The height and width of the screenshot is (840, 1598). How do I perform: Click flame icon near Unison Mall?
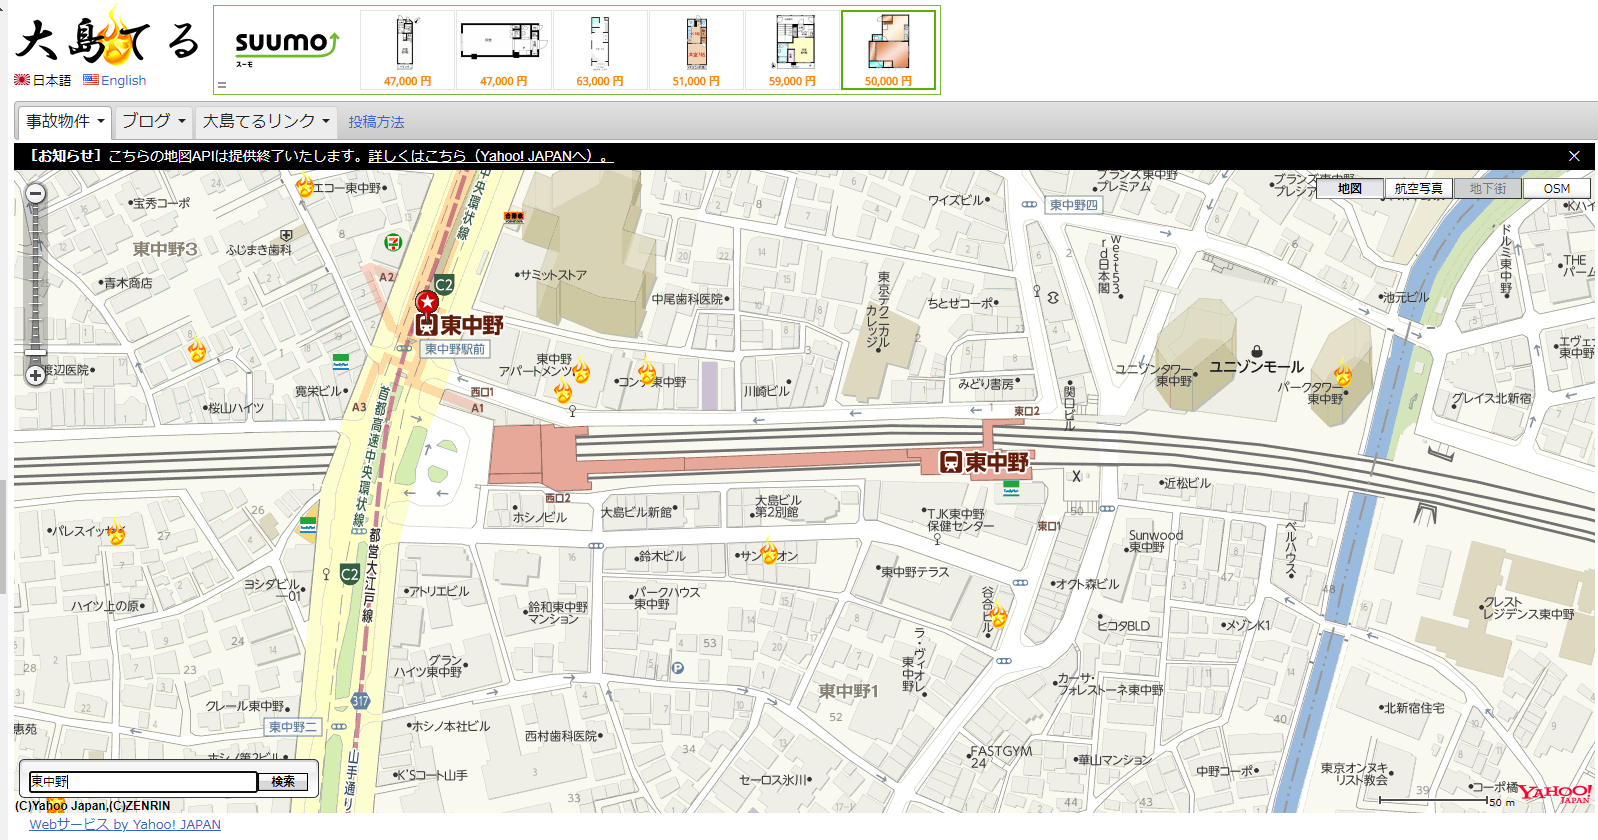point(1342,375)
